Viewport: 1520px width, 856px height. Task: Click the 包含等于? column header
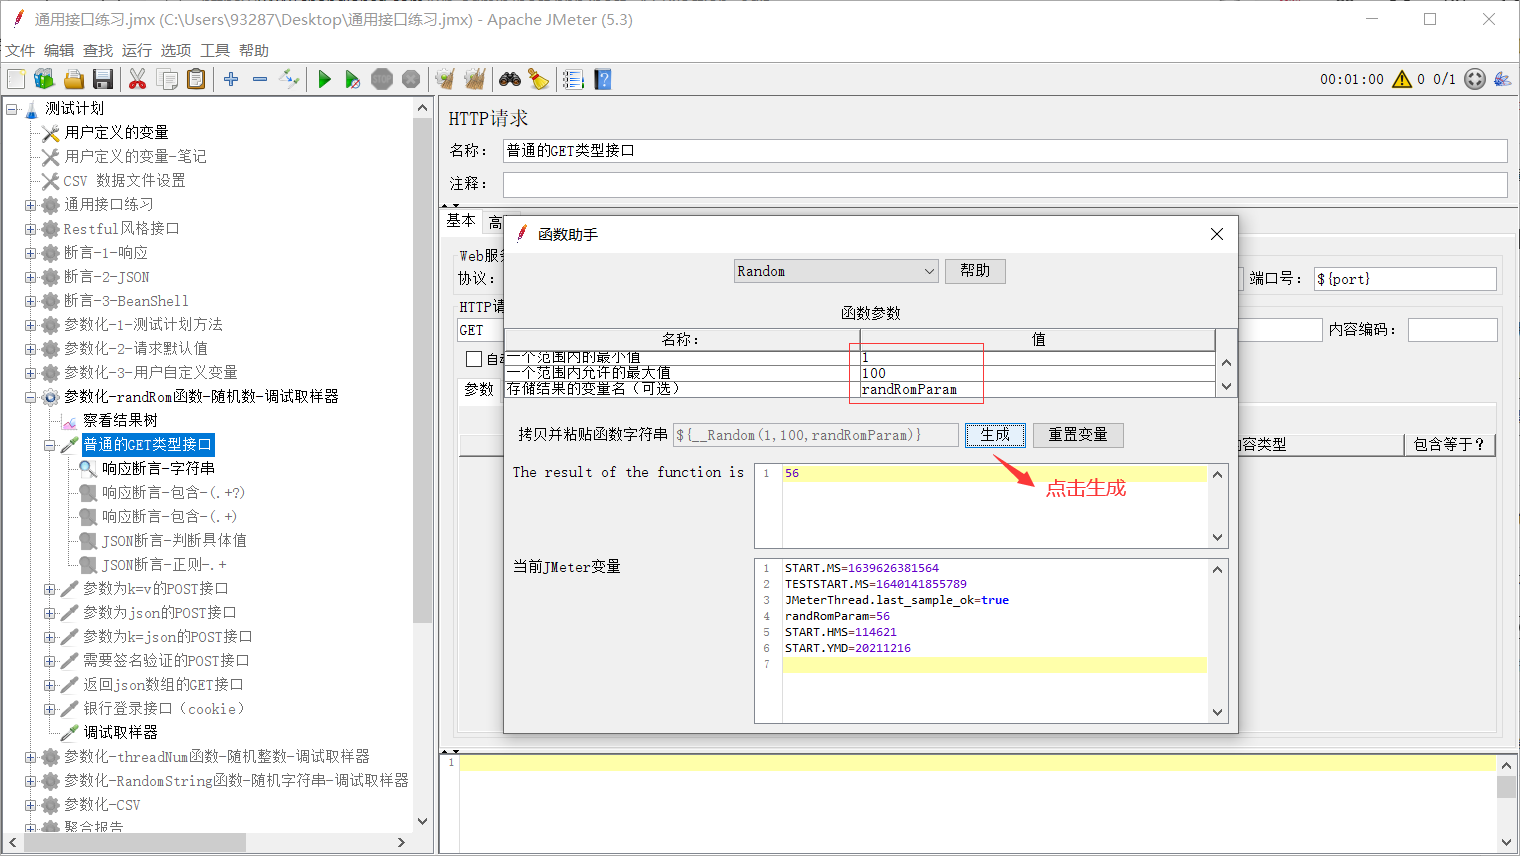click(x=1449, y=445)
